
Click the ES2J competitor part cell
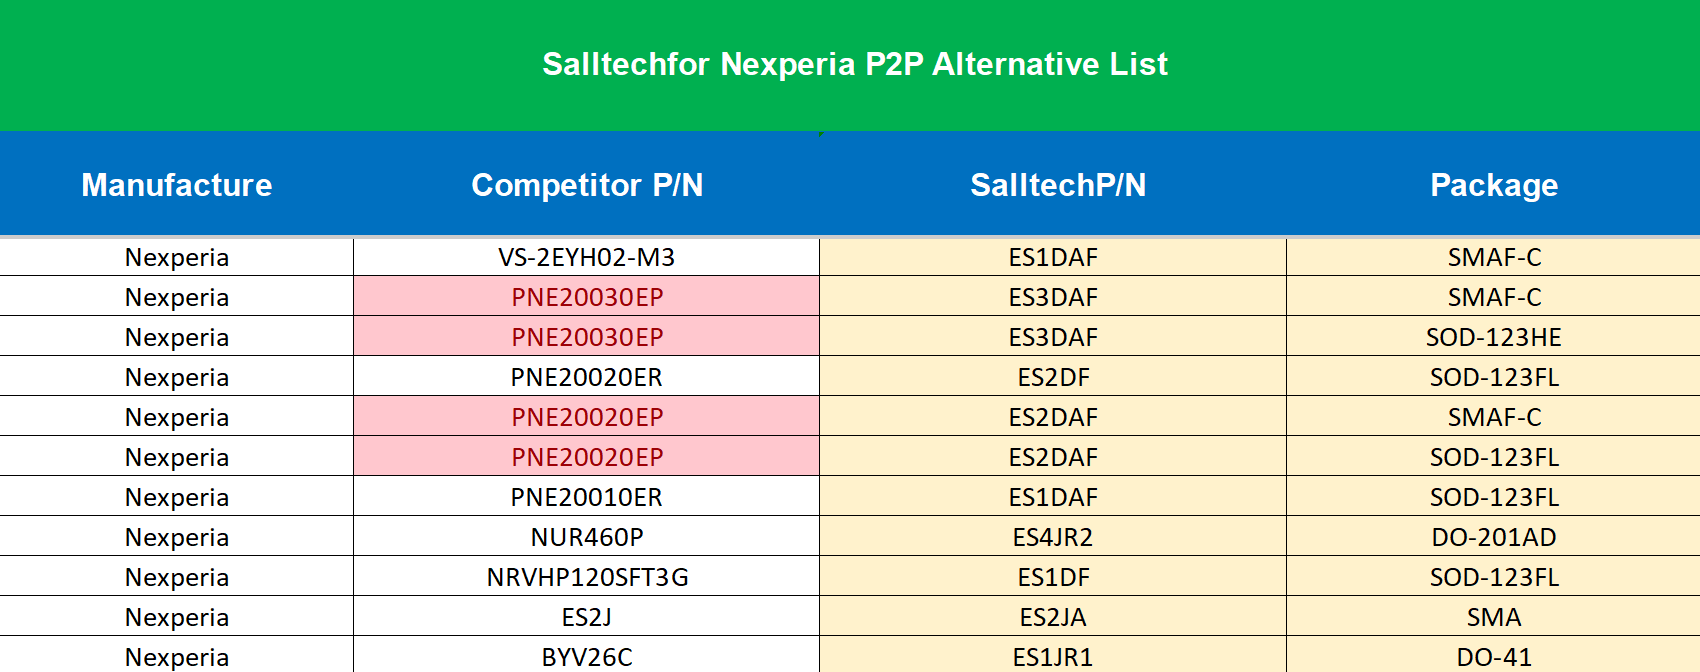587,617
